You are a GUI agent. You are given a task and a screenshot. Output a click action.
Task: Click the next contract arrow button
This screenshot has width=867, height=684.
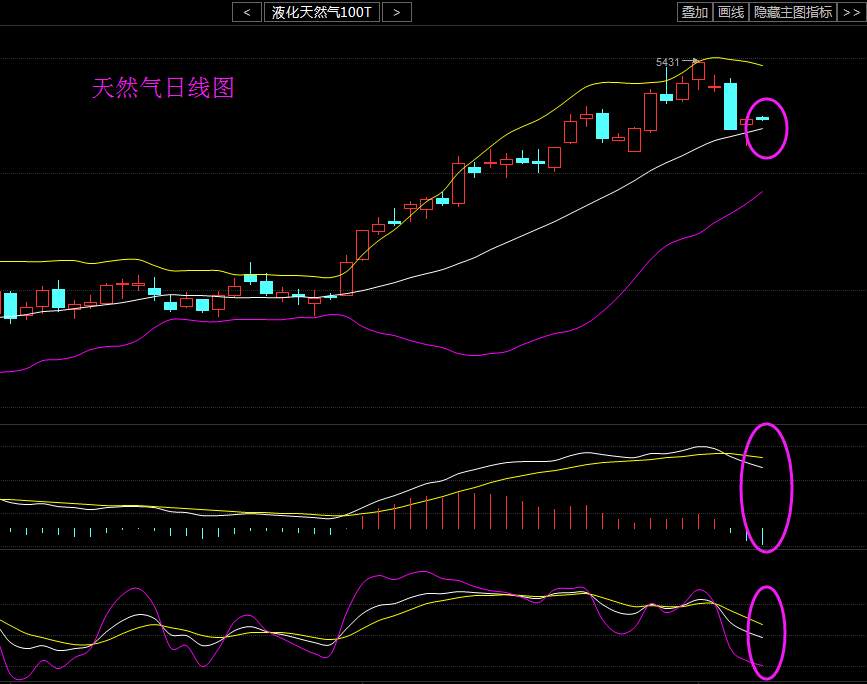coord(397,12)
